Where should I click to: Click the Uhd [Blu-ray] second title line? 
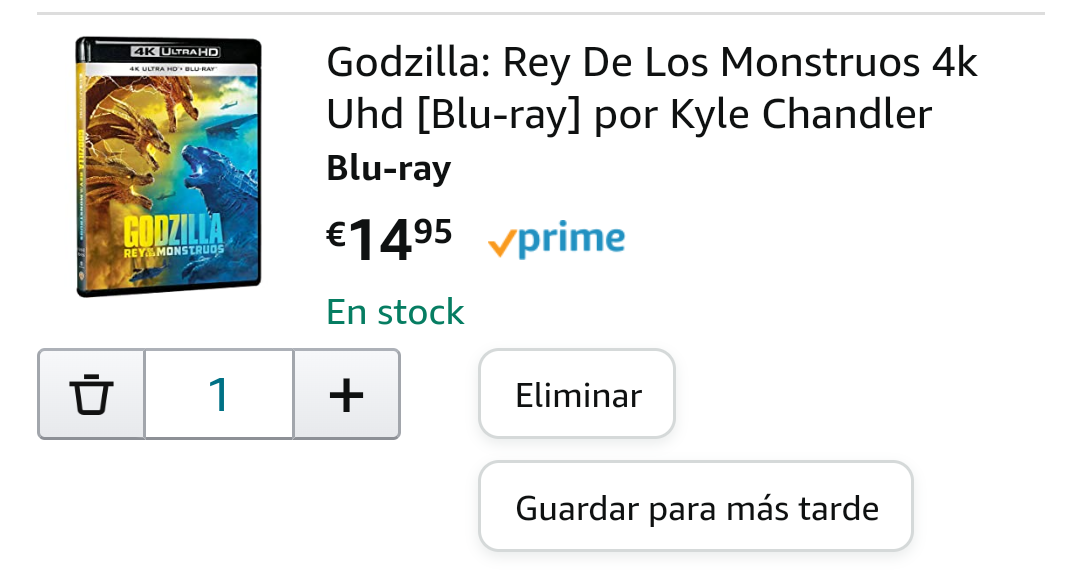[x=629, y=114]
